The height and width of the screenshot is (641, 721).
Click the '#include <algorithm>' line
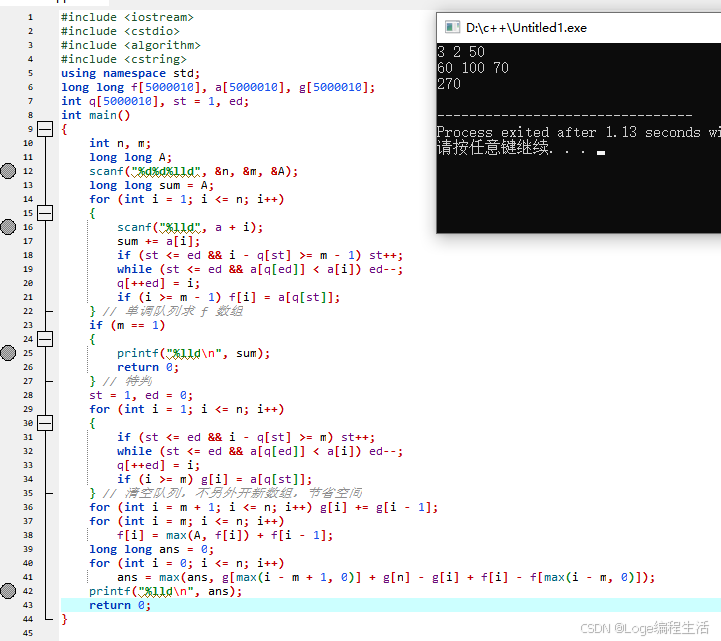(x=131, y=45)
